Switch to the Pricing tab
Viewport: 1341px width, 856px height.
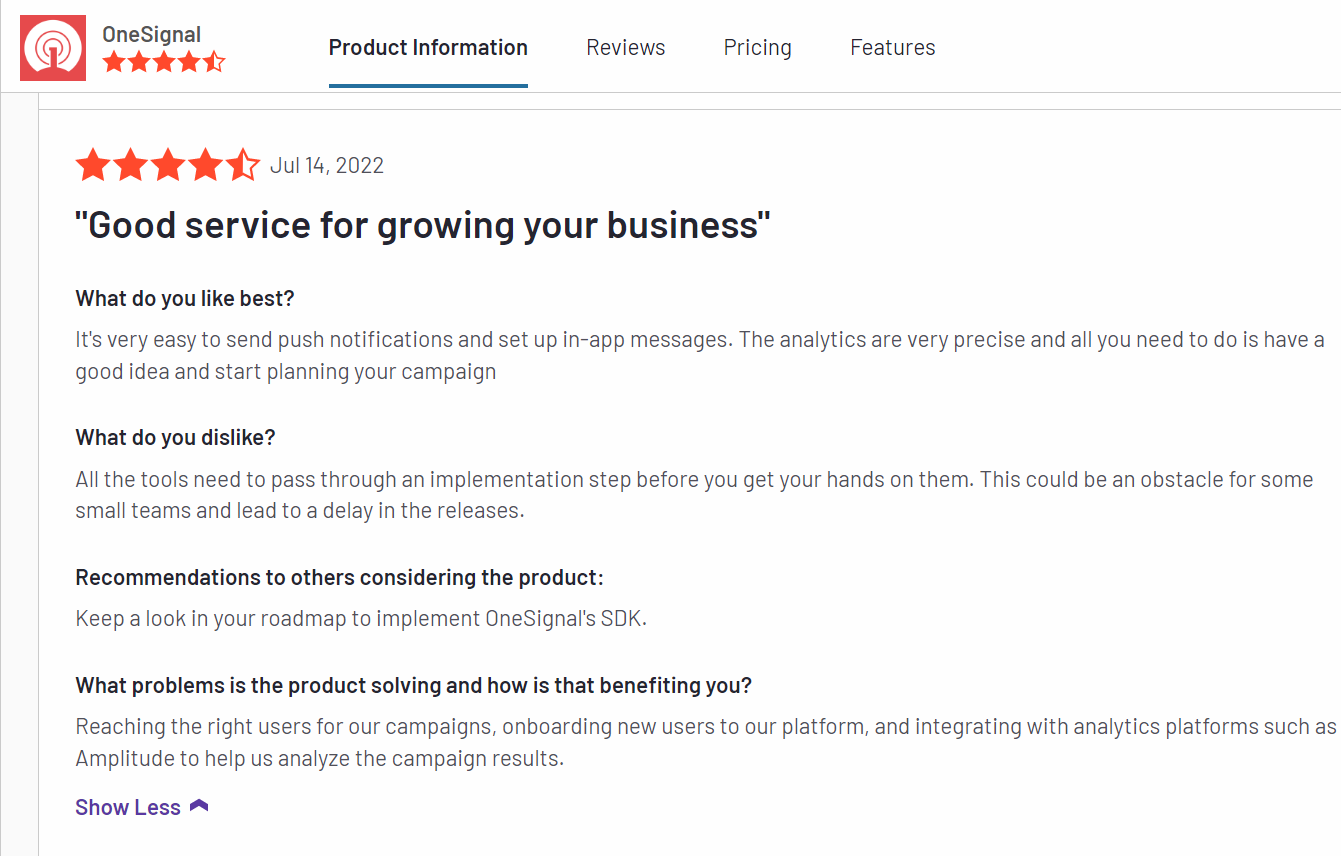coord(758,47)
